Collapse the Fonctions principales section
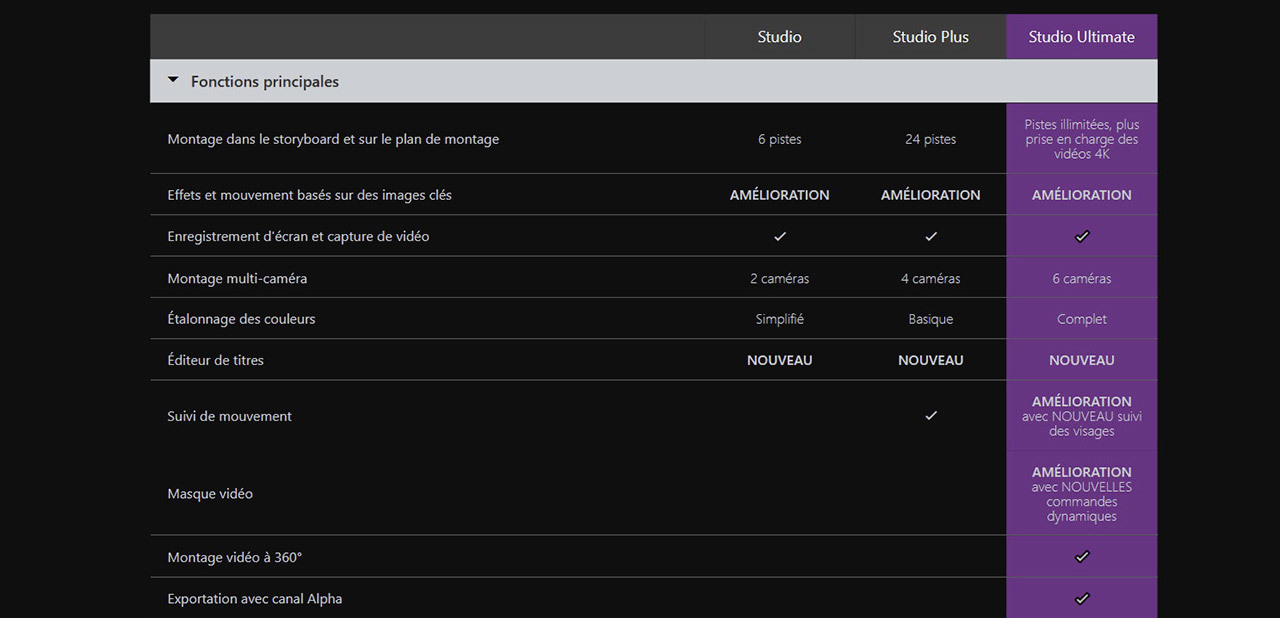The image size is (1280, 618). 174,81
